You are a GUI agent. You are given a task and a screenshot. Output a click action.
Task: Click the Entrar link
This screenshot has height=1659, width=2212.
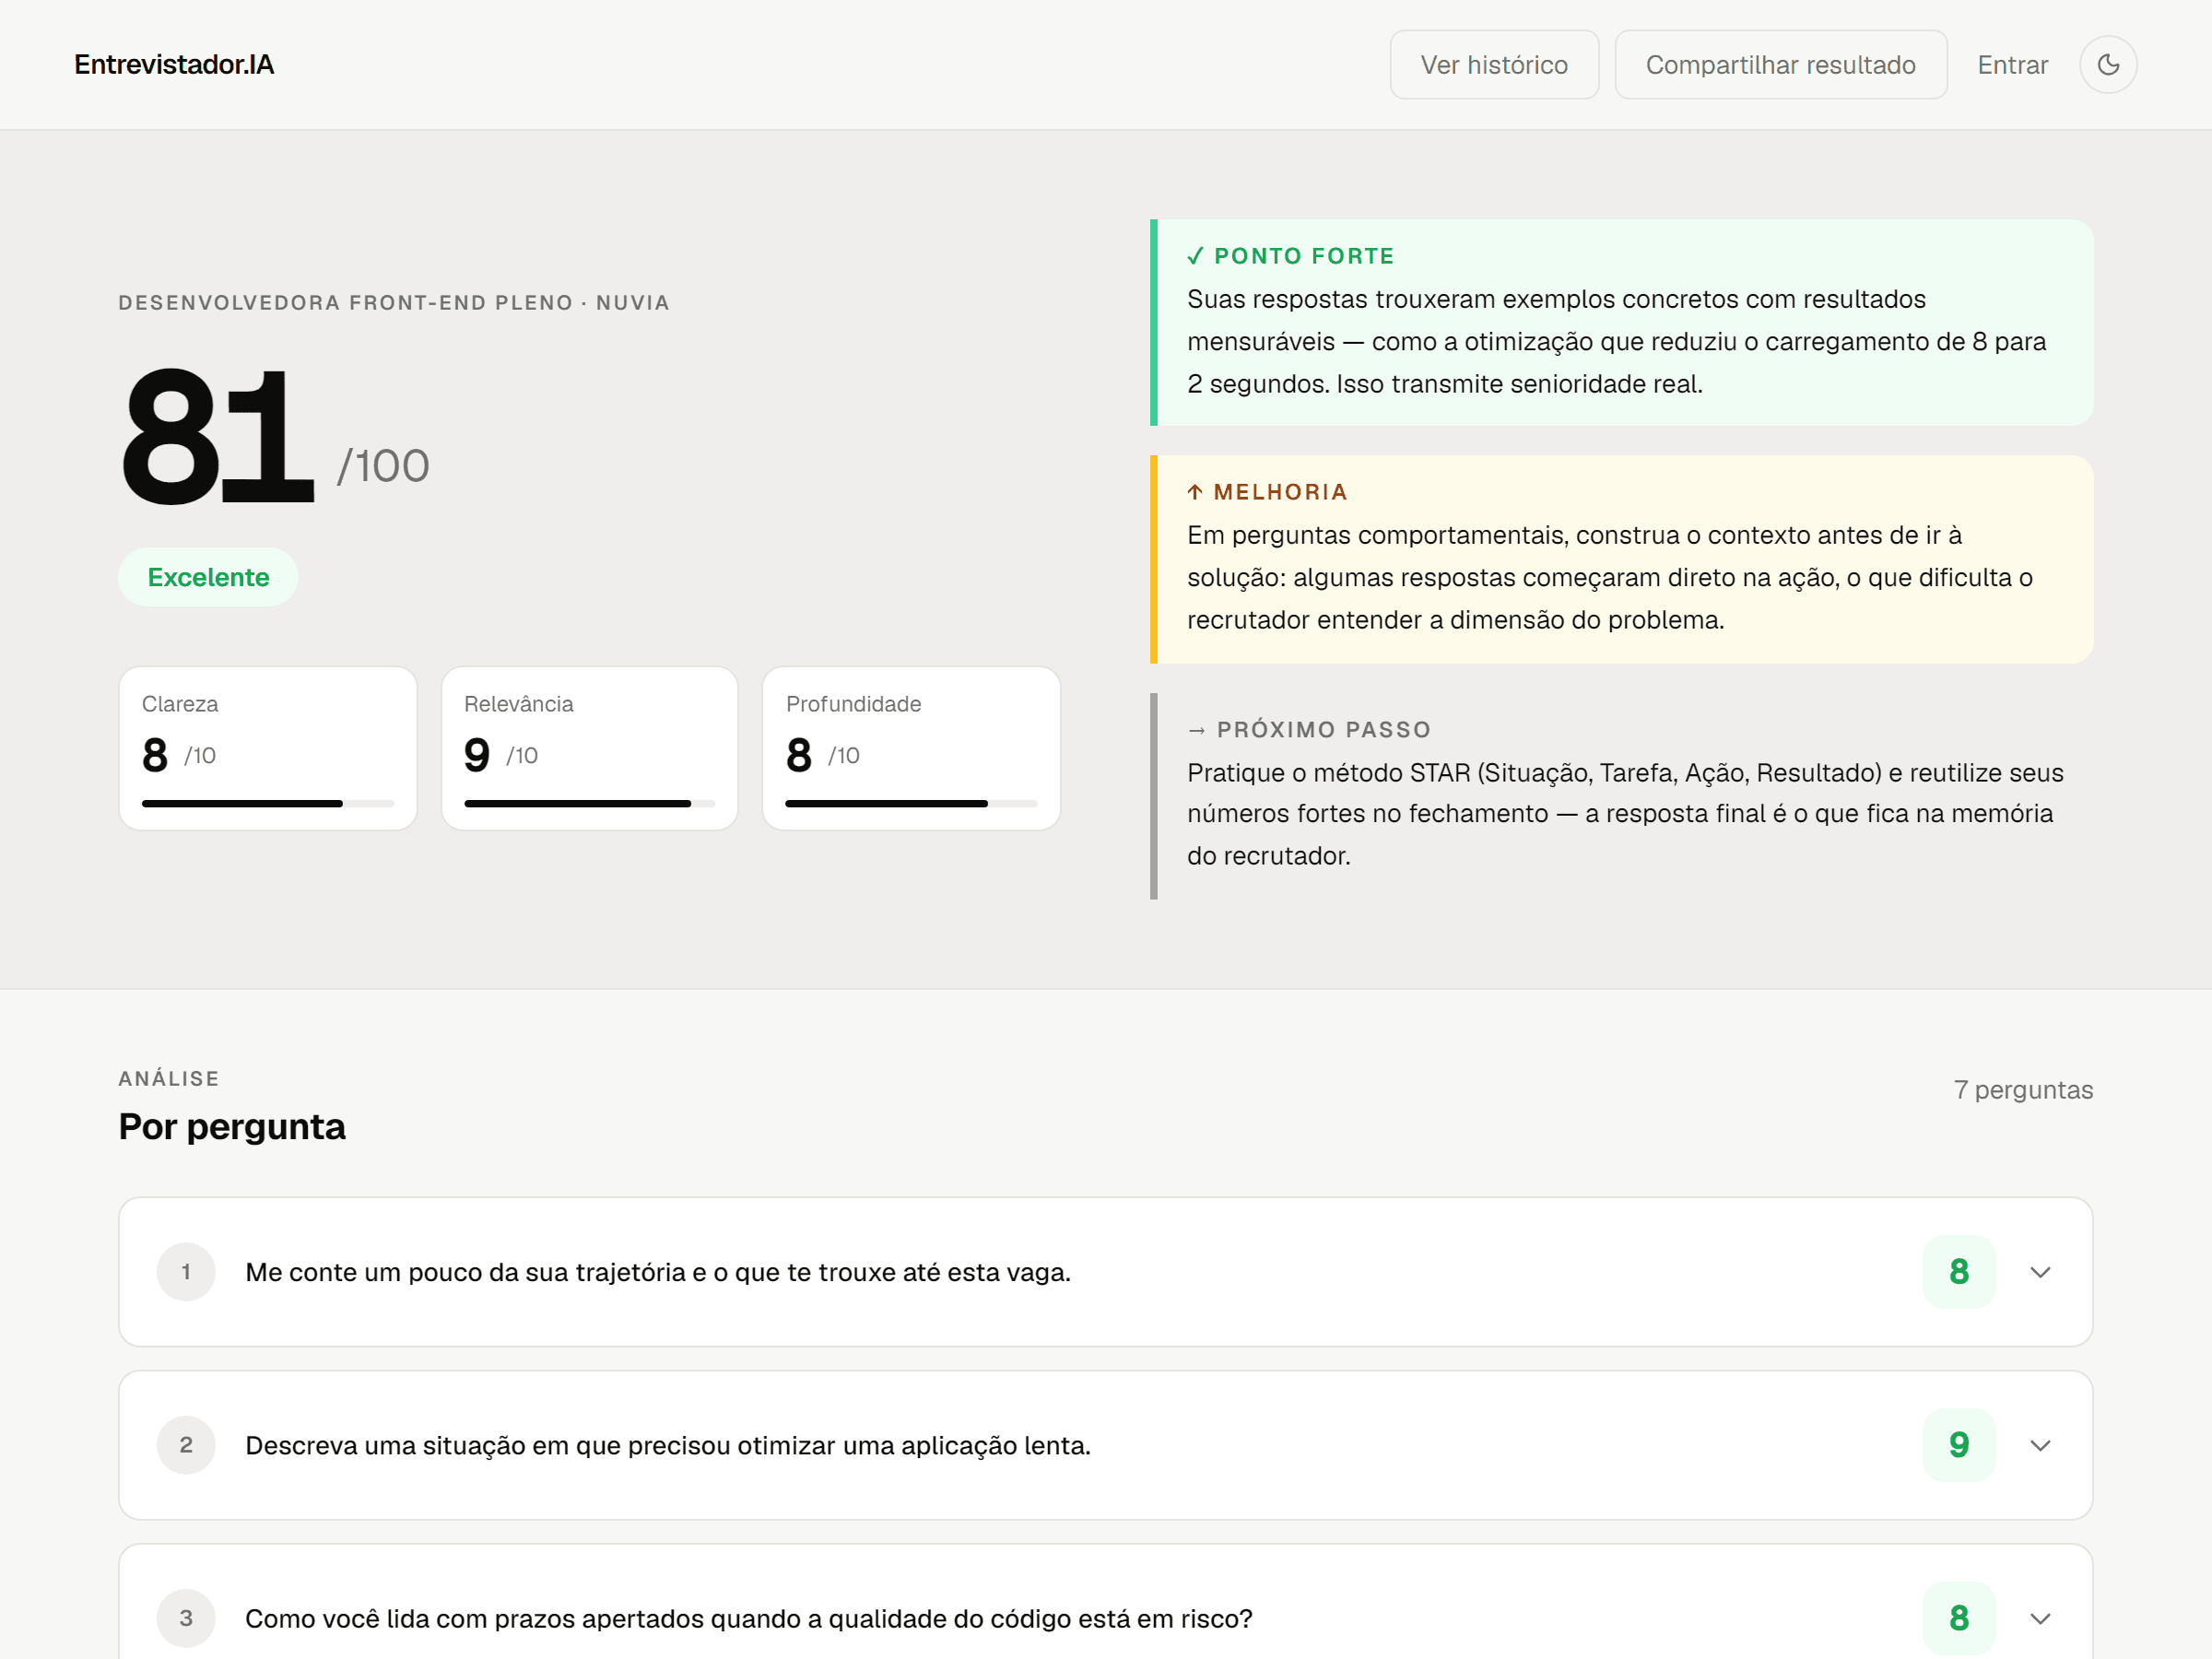pyautogui.click(x=2012, y=65)
